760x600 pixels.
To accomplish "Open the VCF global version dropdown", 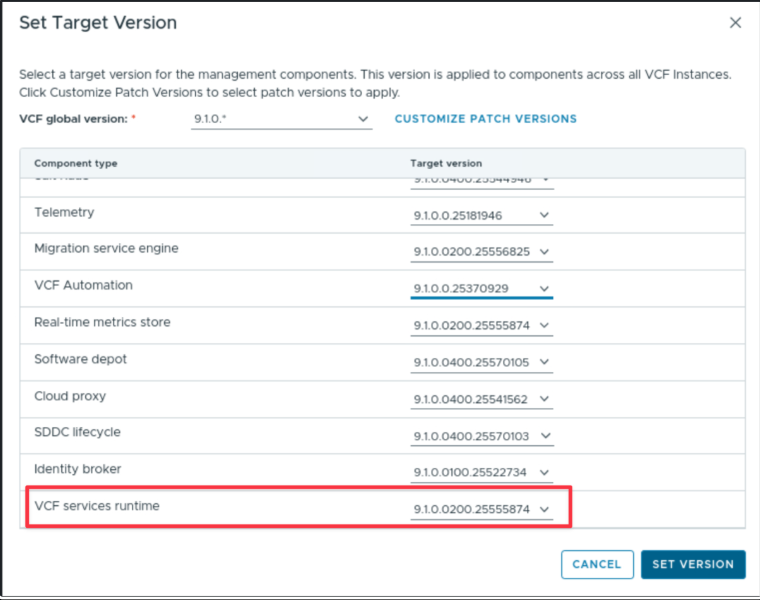I will [281, 119].
